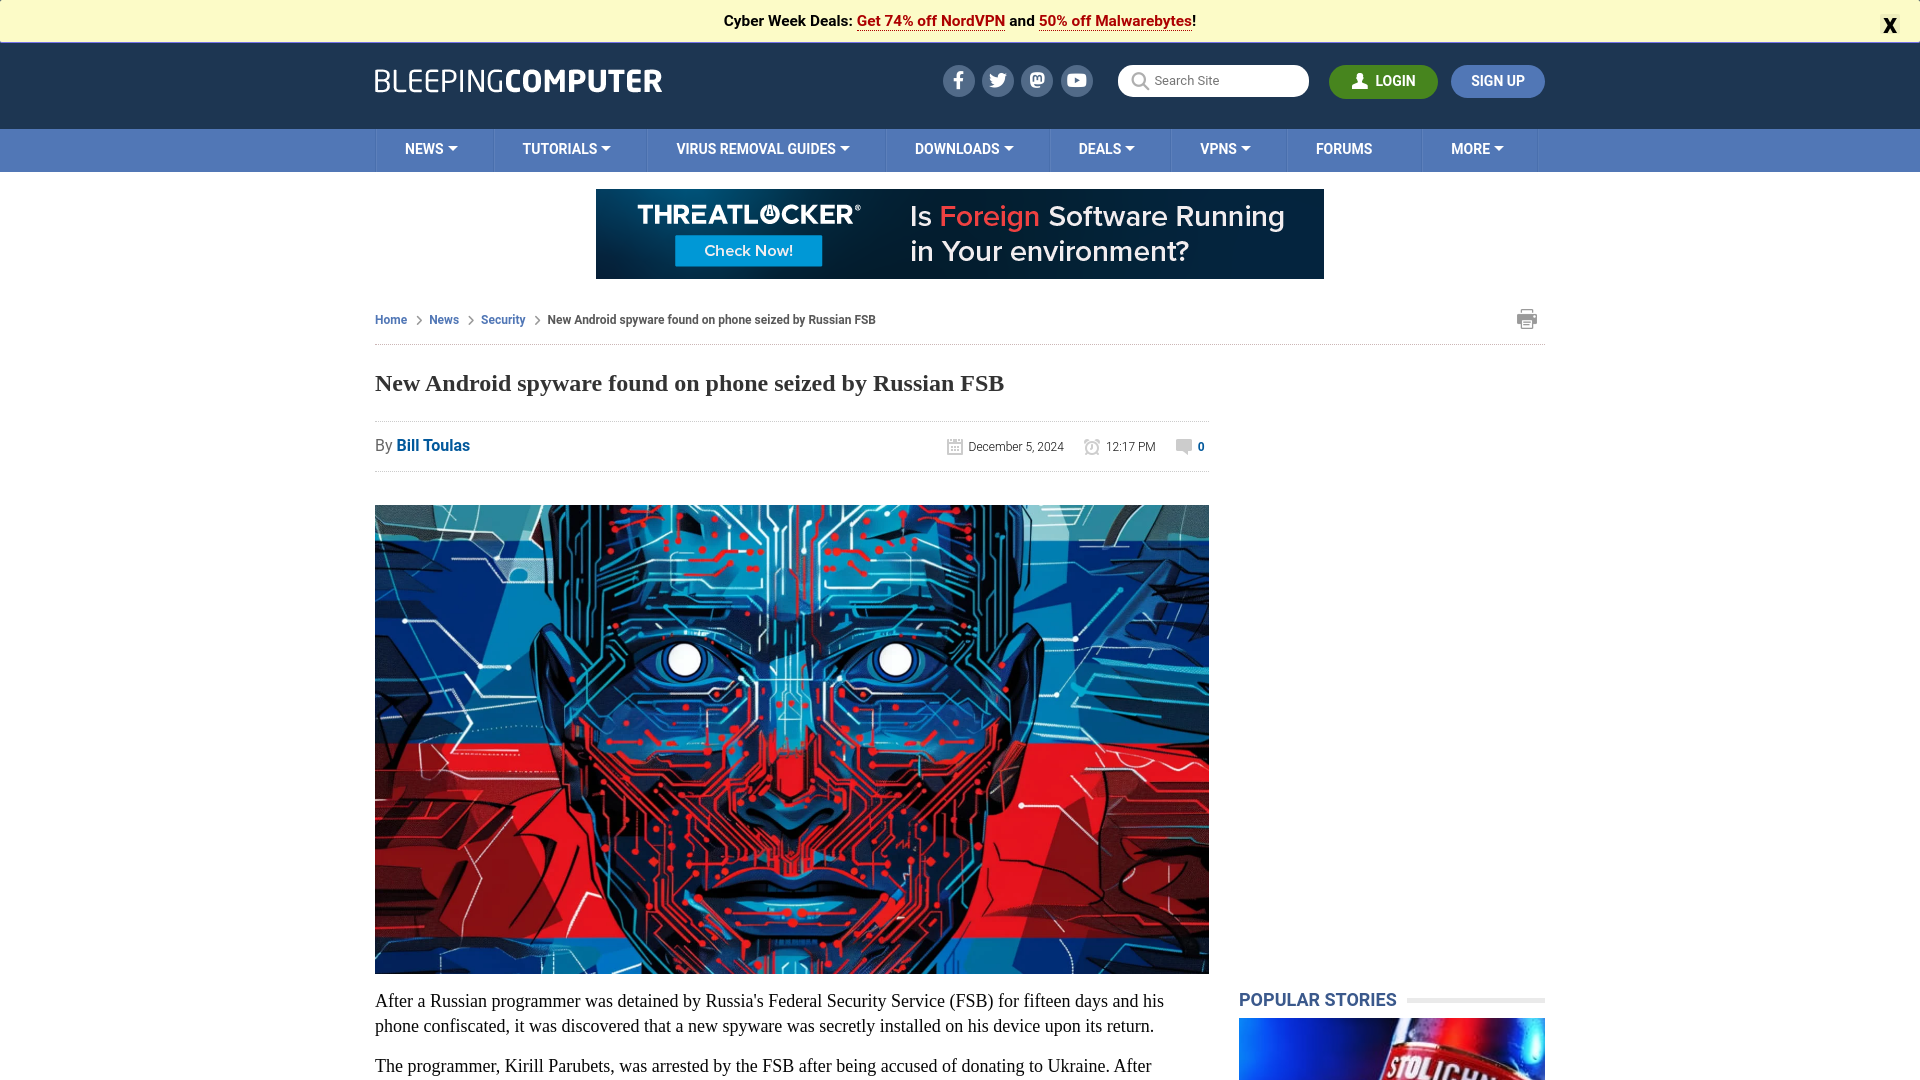Image resolution: width=1920 pixels, height=1080 pixels.
Task: Click the Security breadcrumb link
Action: coord(502,319)
